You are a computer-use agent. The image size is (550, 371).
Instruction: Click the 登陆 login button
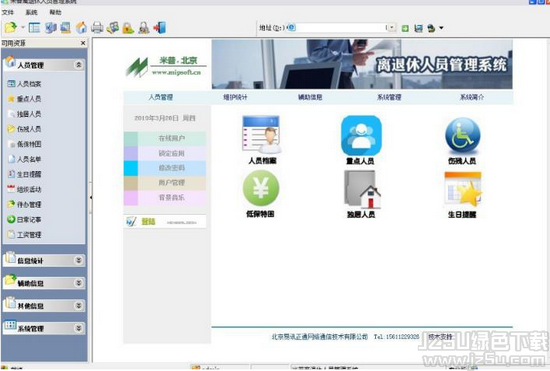165,222
